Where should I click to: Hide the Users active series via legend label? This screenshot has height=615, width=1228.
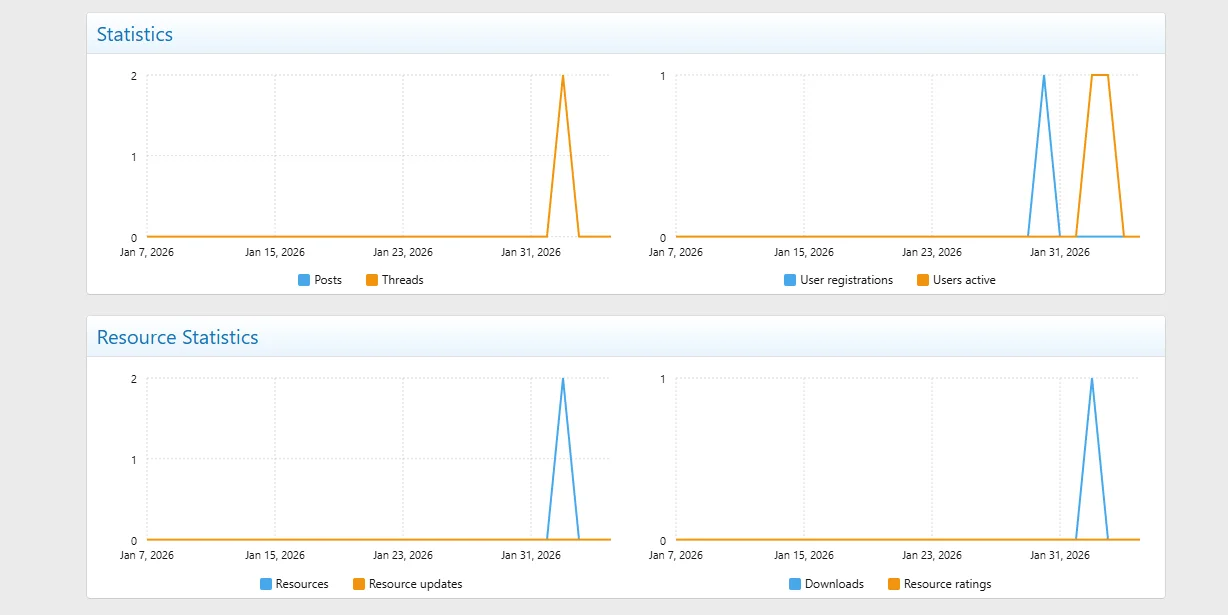coord(964,280)
